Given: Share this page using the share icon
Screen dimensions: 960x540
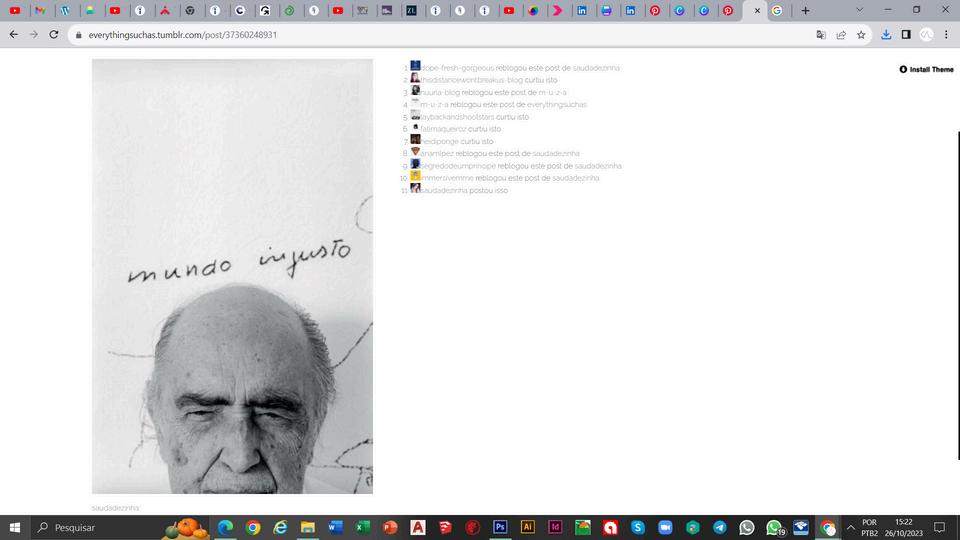Looking at the screenshot, I should point(841,35).
